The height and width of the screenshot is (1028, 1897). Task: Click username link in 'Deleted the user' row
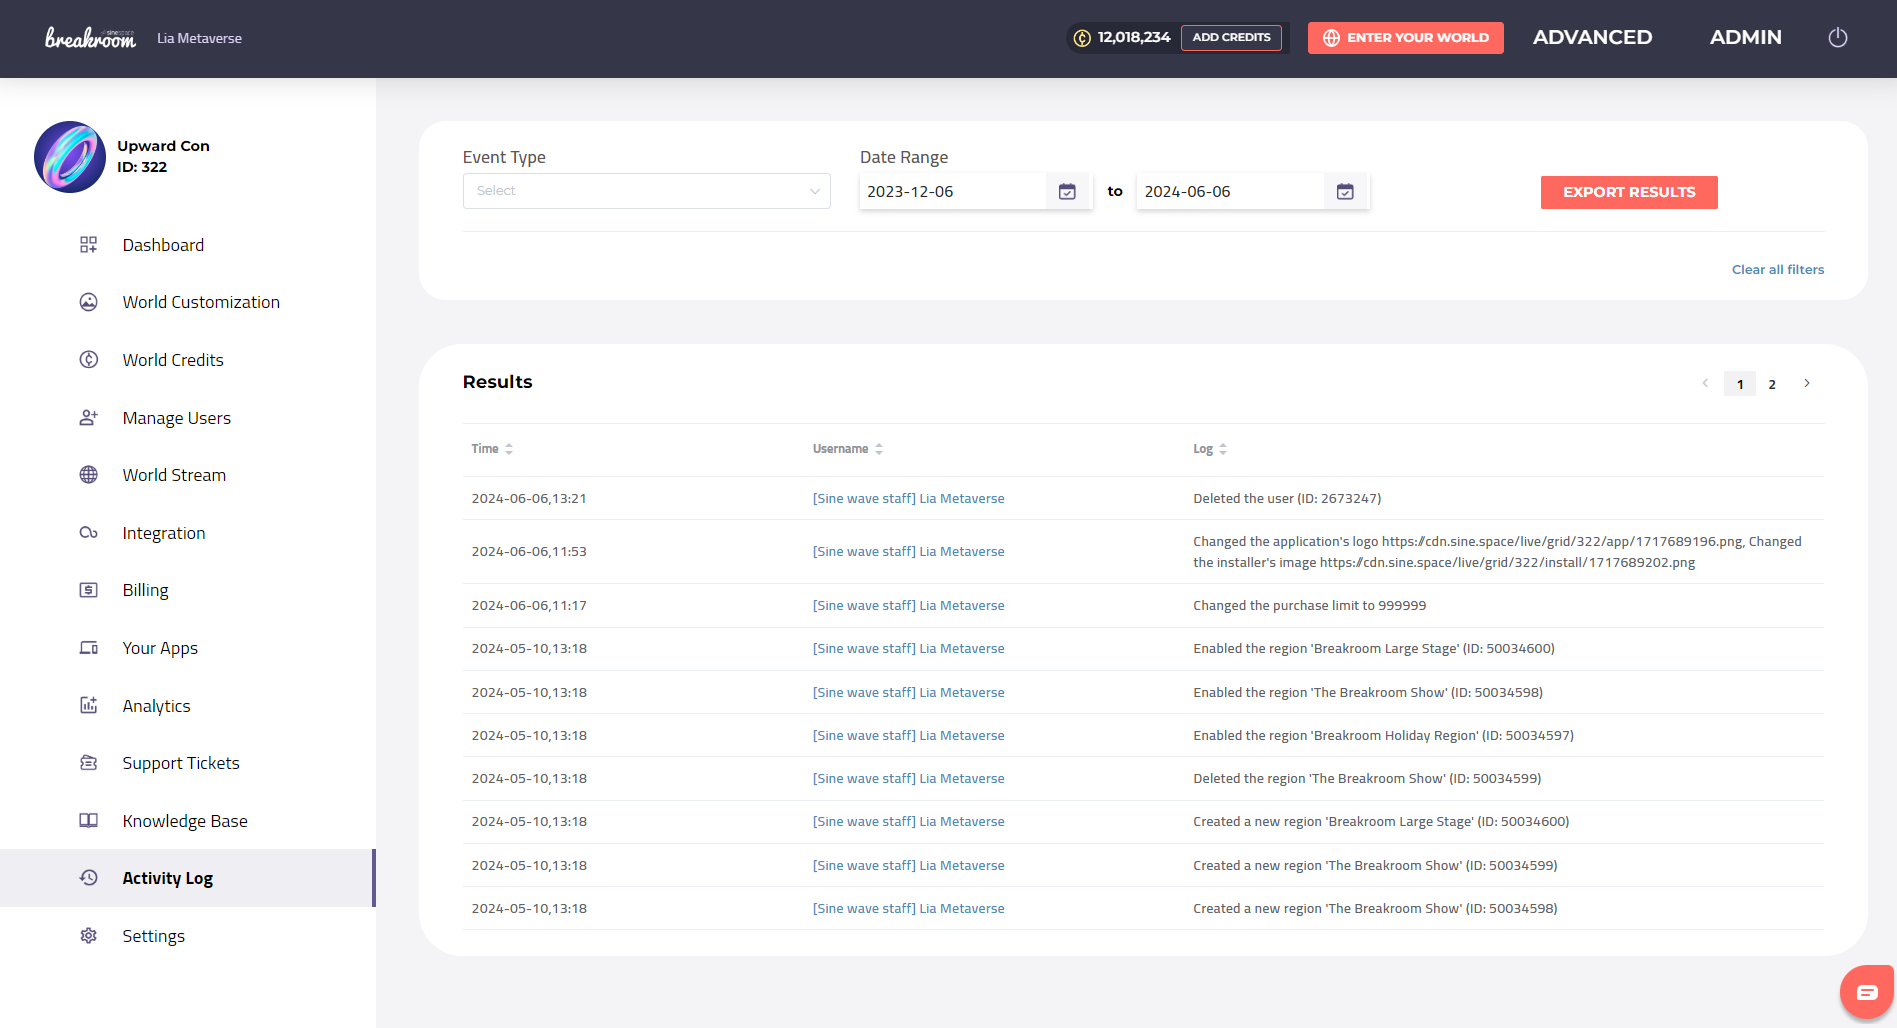point(908,499)
